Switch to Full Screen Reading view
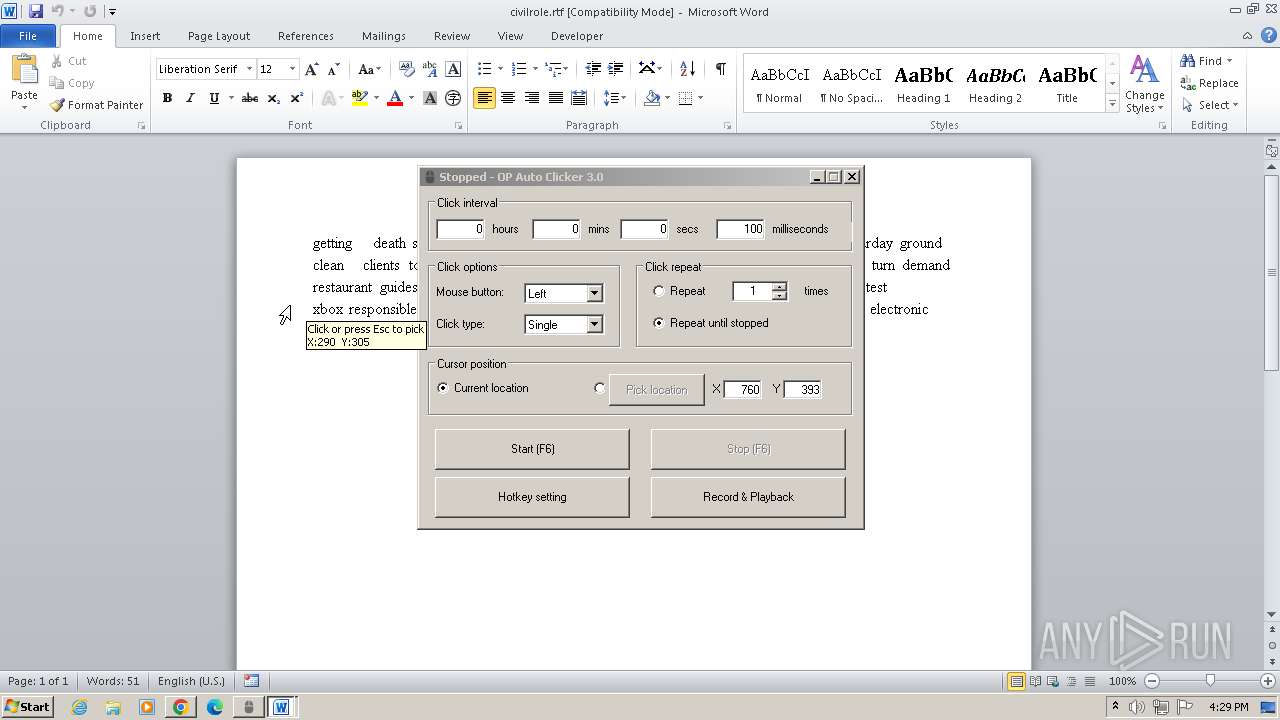Viewport: 1280px width, 720px height. tap(1034, 681)
